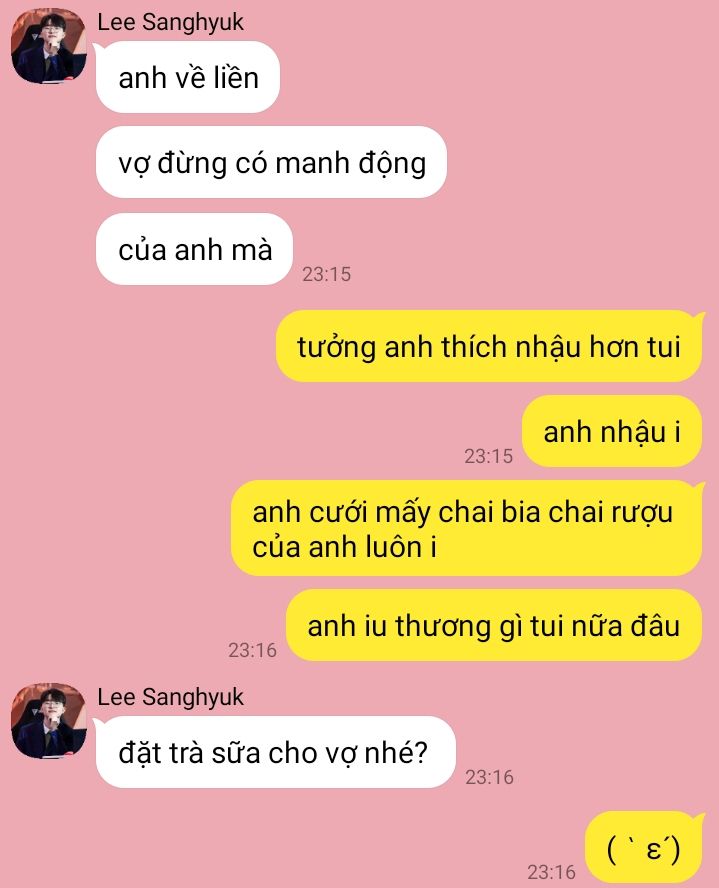
Task: Click the 23:16 timestamp beside "anh iu thương" bubble
Action: tap(252, 650)
